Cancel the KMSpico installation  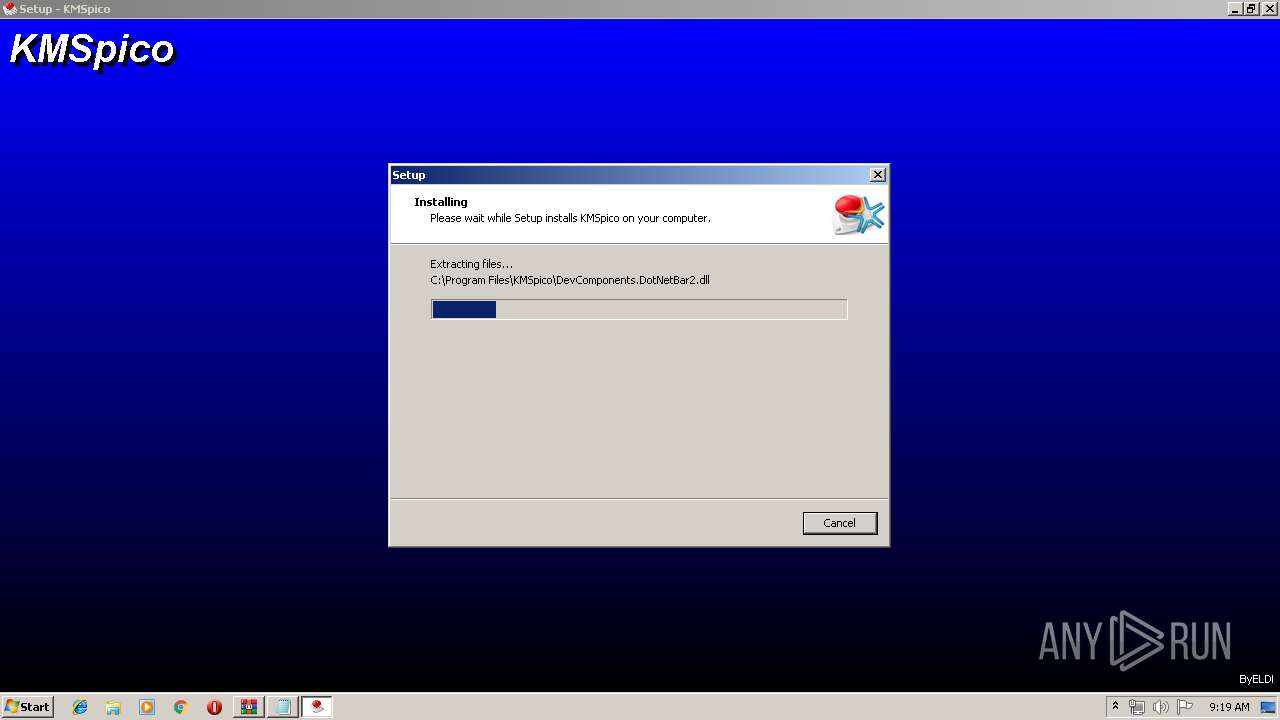pyautogui.click(x=839, y=523)
